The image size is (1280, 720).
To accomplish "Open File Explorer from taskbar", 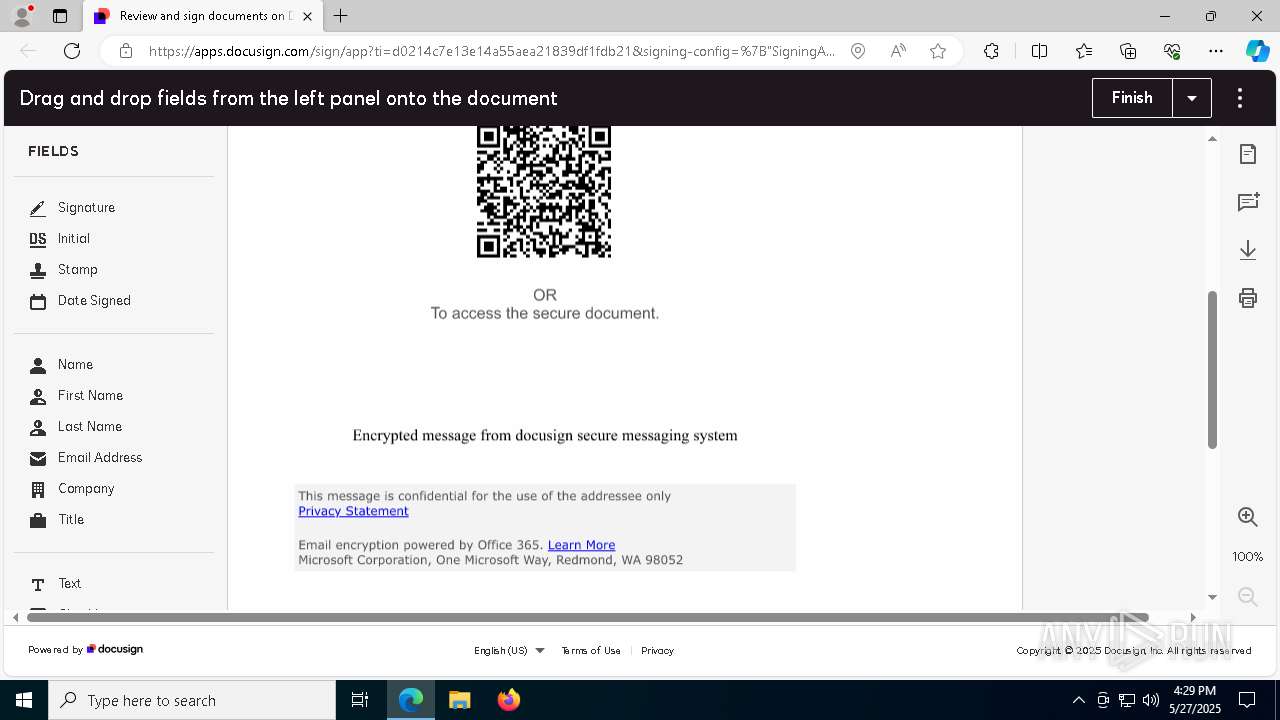I will pyautogui.click(x=459, y=700).
